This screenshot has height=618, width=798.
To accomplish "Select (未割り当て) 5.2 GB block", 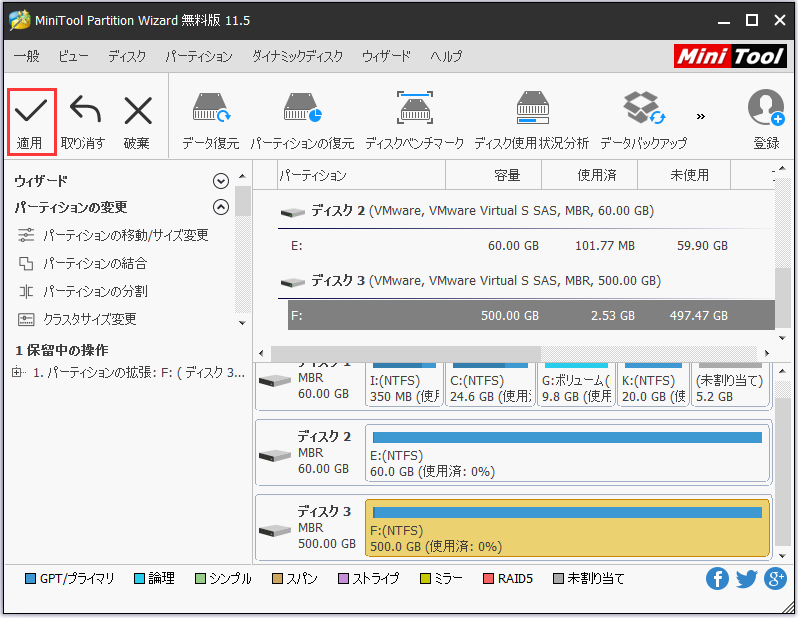I will 730,385.
